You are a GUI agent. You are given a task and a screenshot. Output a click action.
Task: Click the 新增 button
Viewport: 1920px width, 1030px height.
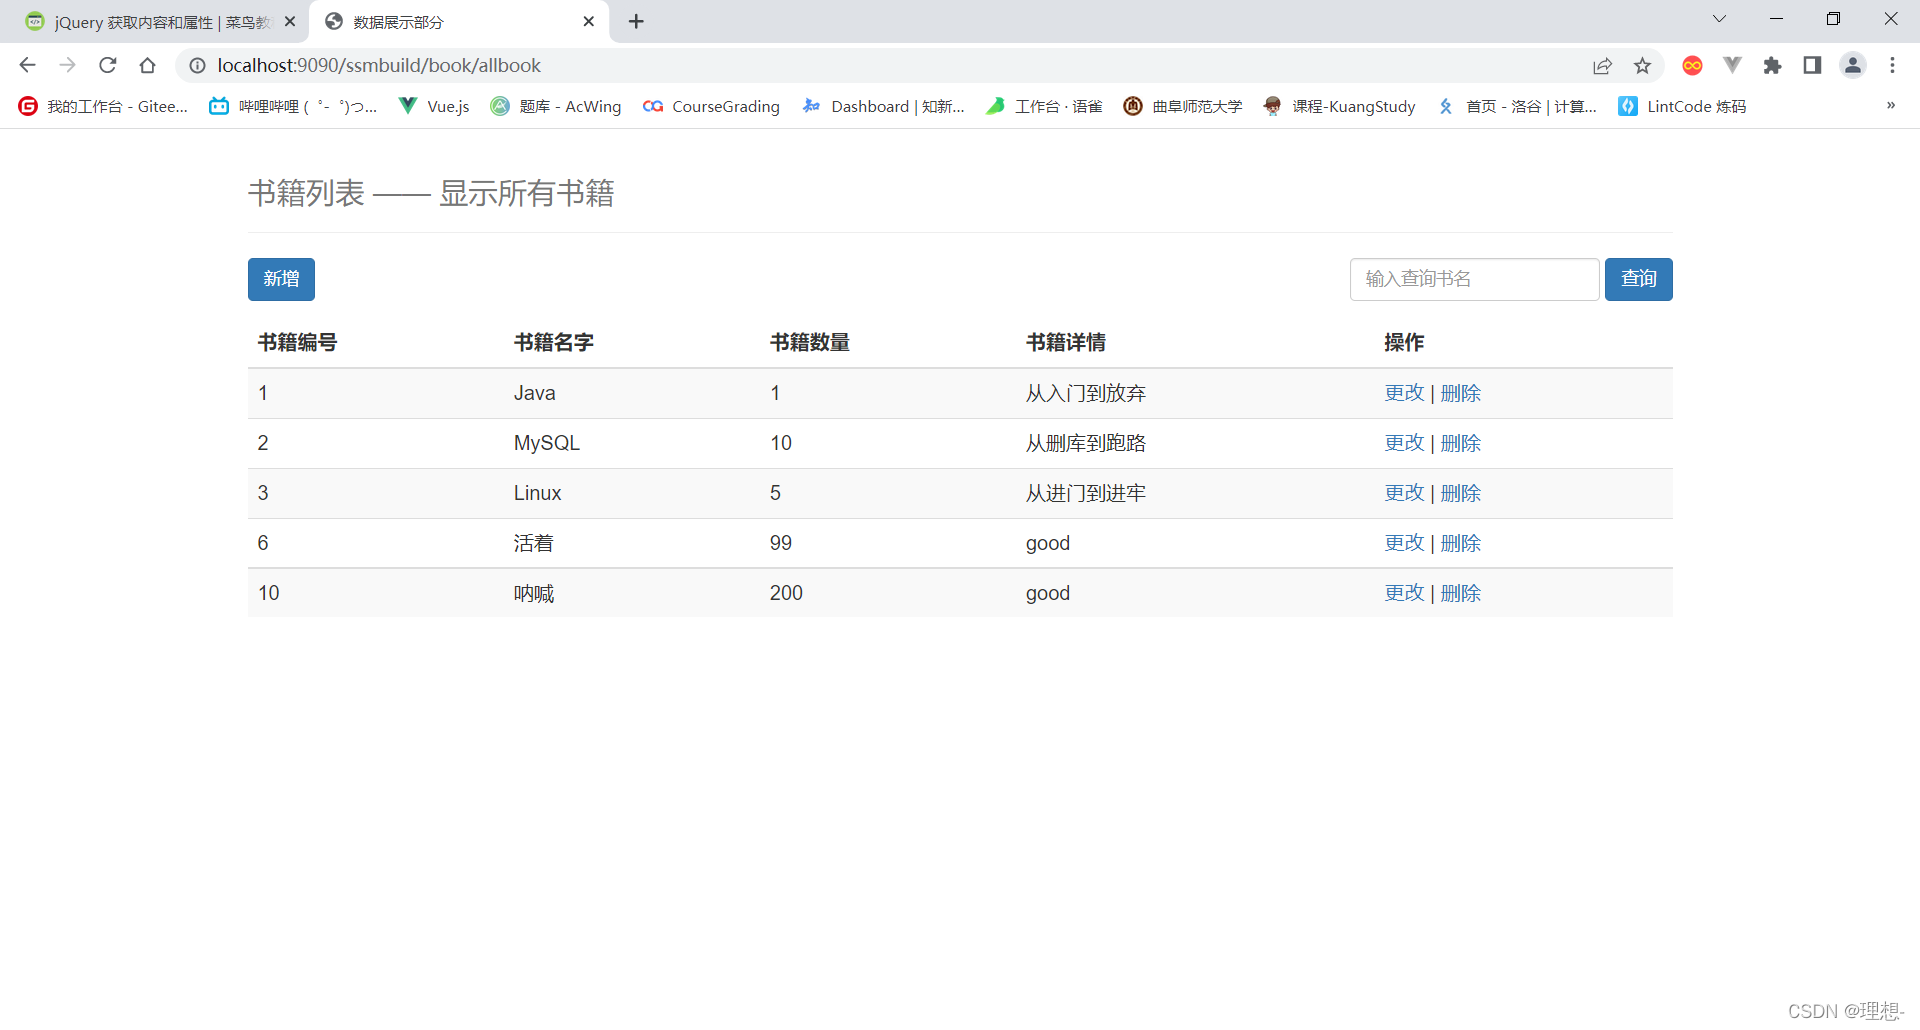(281, 279)
